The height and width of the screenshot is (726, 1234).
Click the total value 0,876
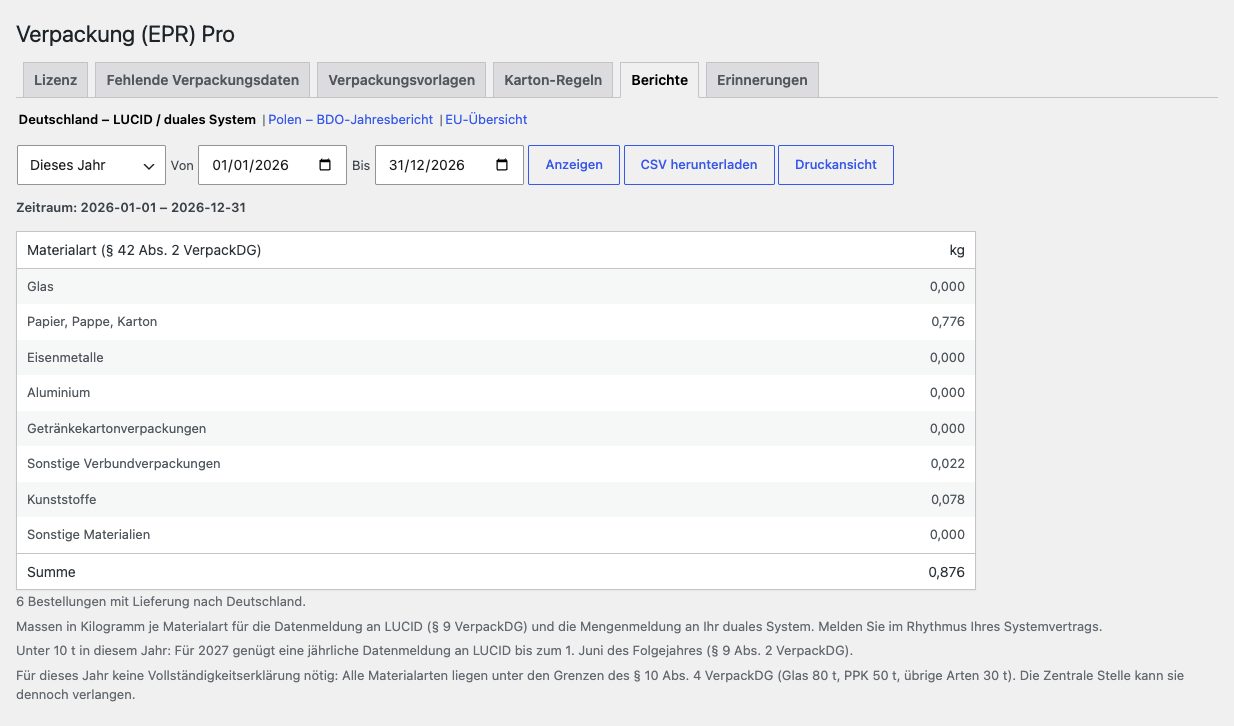[x=947, y=572]
